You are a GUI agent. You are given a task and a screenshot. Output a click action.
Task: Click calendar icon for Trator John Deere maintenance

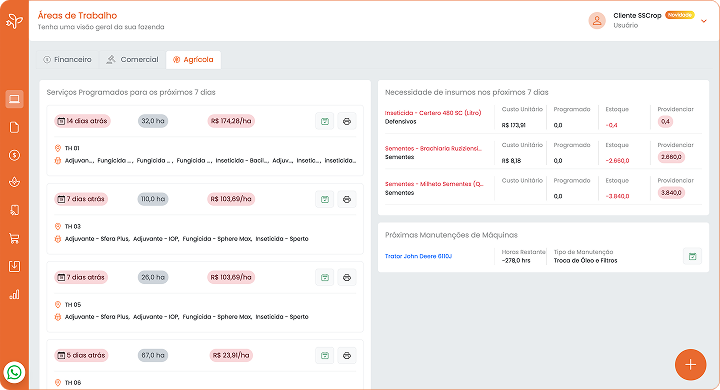click(692, 256)
